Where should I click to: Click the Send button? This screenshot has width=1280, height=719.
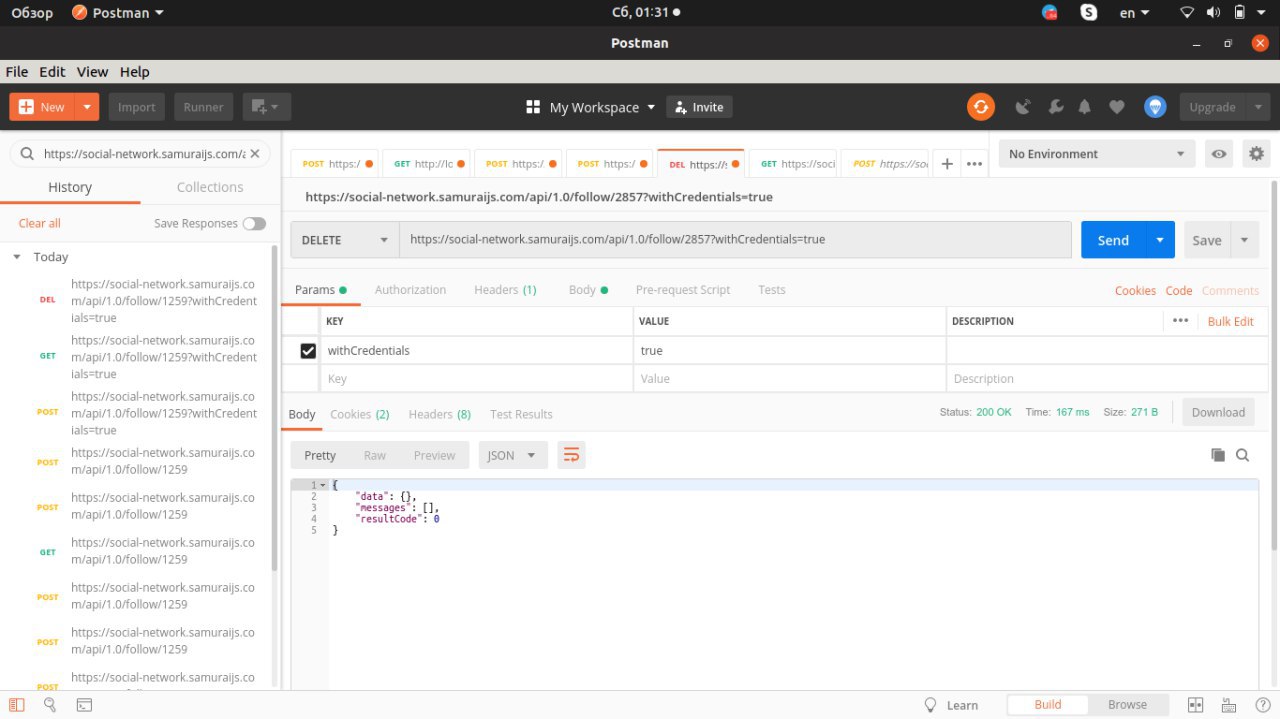pyautogui.click(x=1113, y=240)
